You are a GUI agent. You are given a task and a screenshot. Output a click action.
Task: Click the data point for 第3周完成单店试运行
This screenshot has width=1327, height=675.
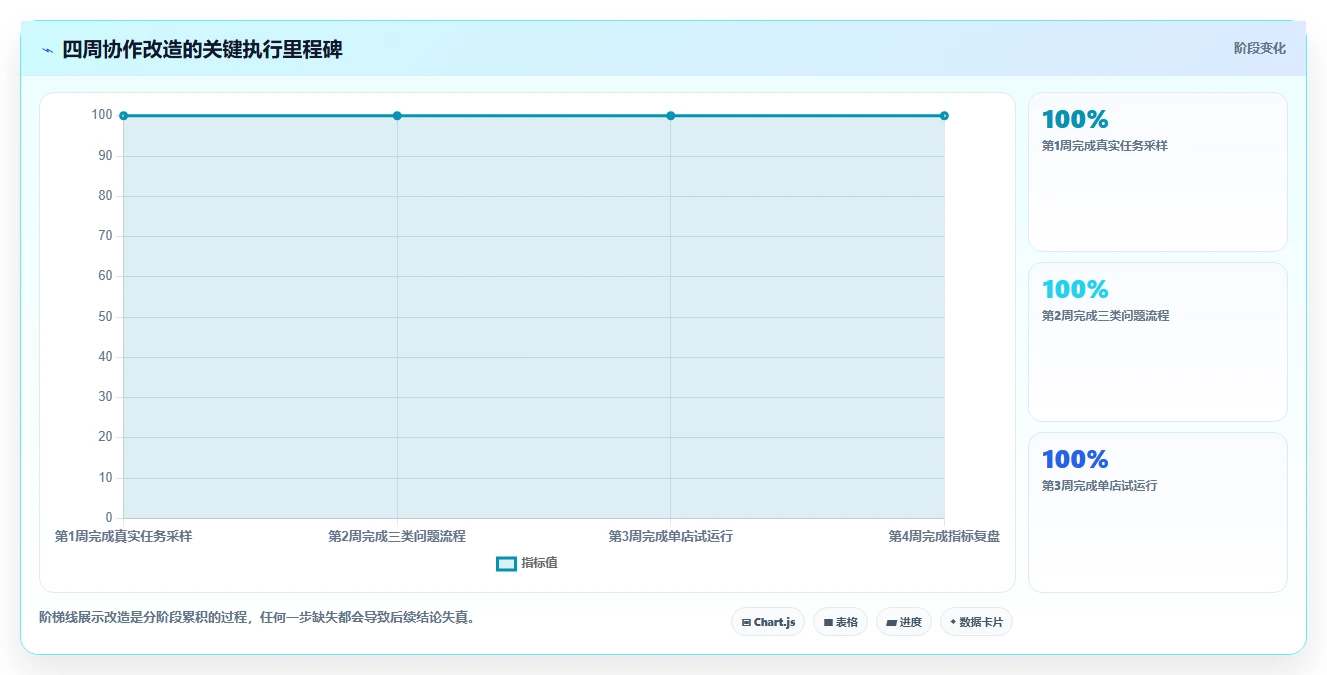(x=670, y=116)
